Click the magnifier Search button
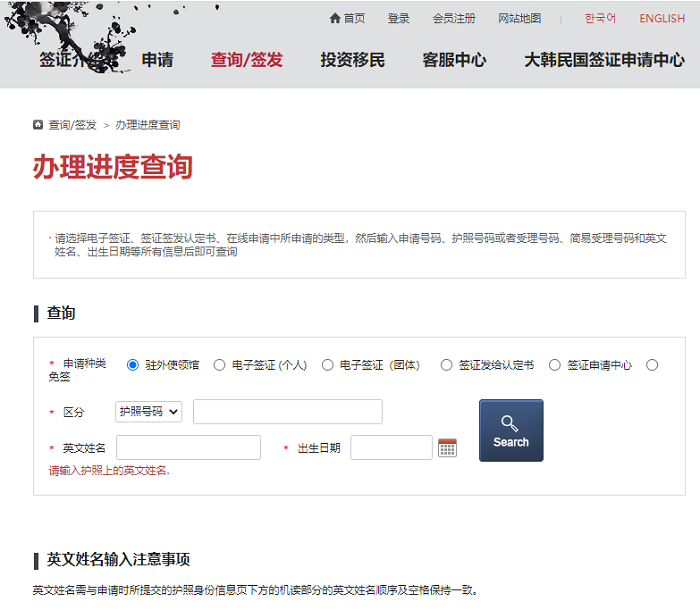 [511, 430]
